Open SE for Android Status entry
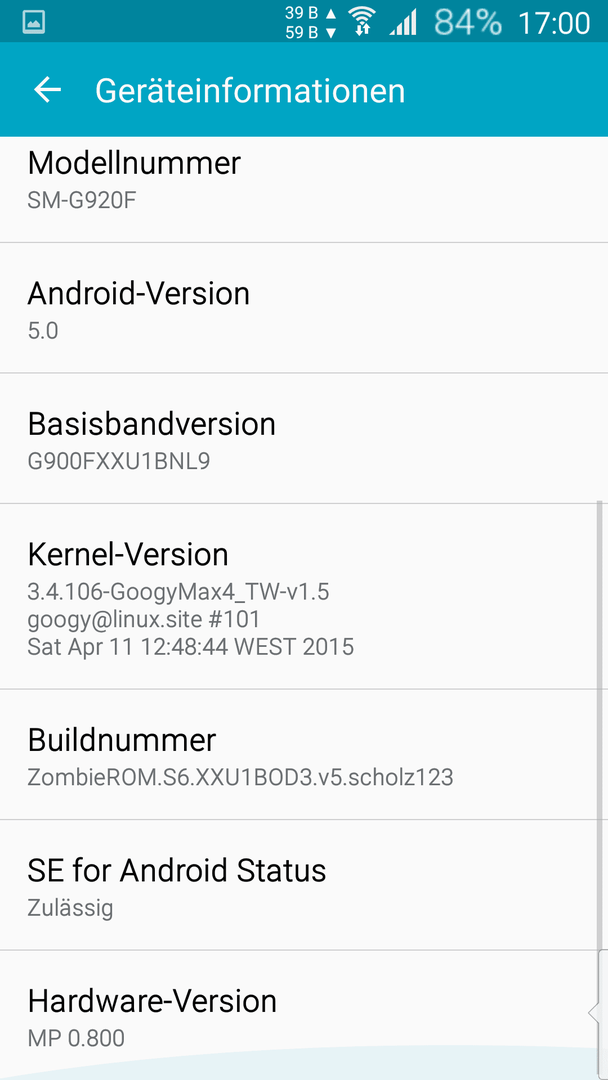 coord(304,884)
